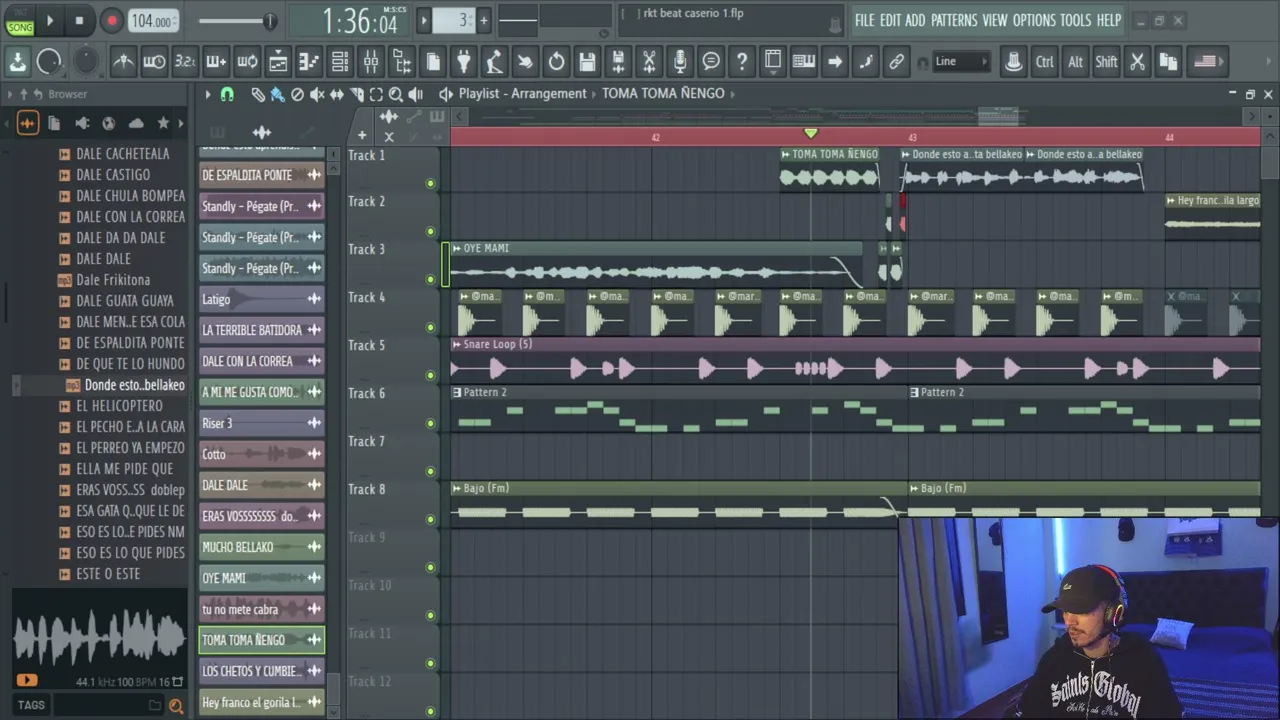Select the Slip tool in playlist toolbar
The width and height of the screenshot is (1280, 720).
click(337, 94)
